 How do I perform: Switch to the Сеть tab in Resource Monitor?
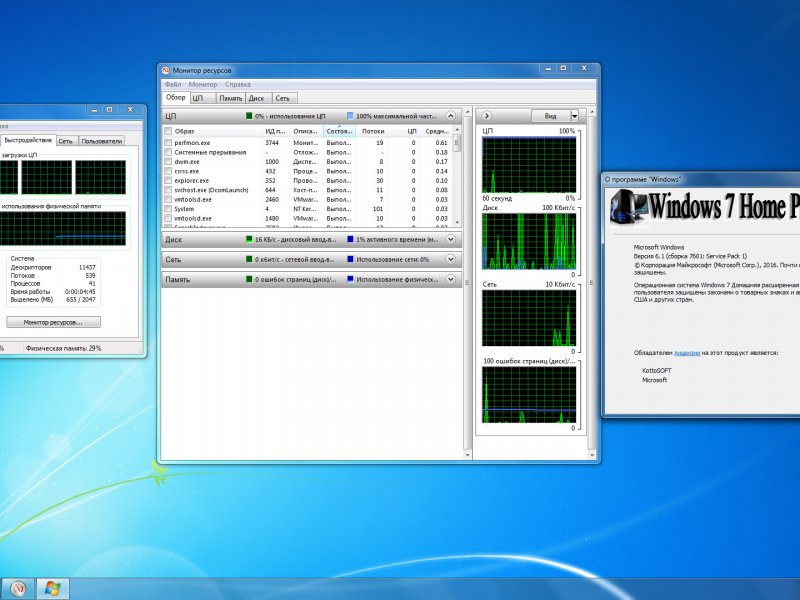click(283, 98)
